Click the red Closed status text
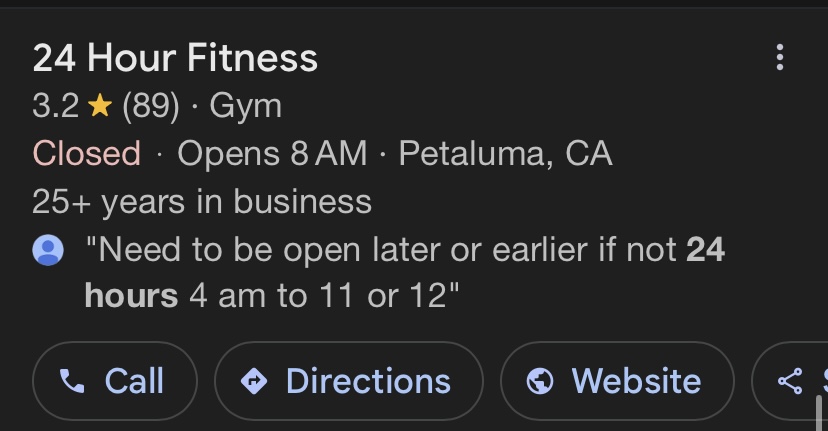This screenshot has height=431, width=828. click(x=86, y=154)
